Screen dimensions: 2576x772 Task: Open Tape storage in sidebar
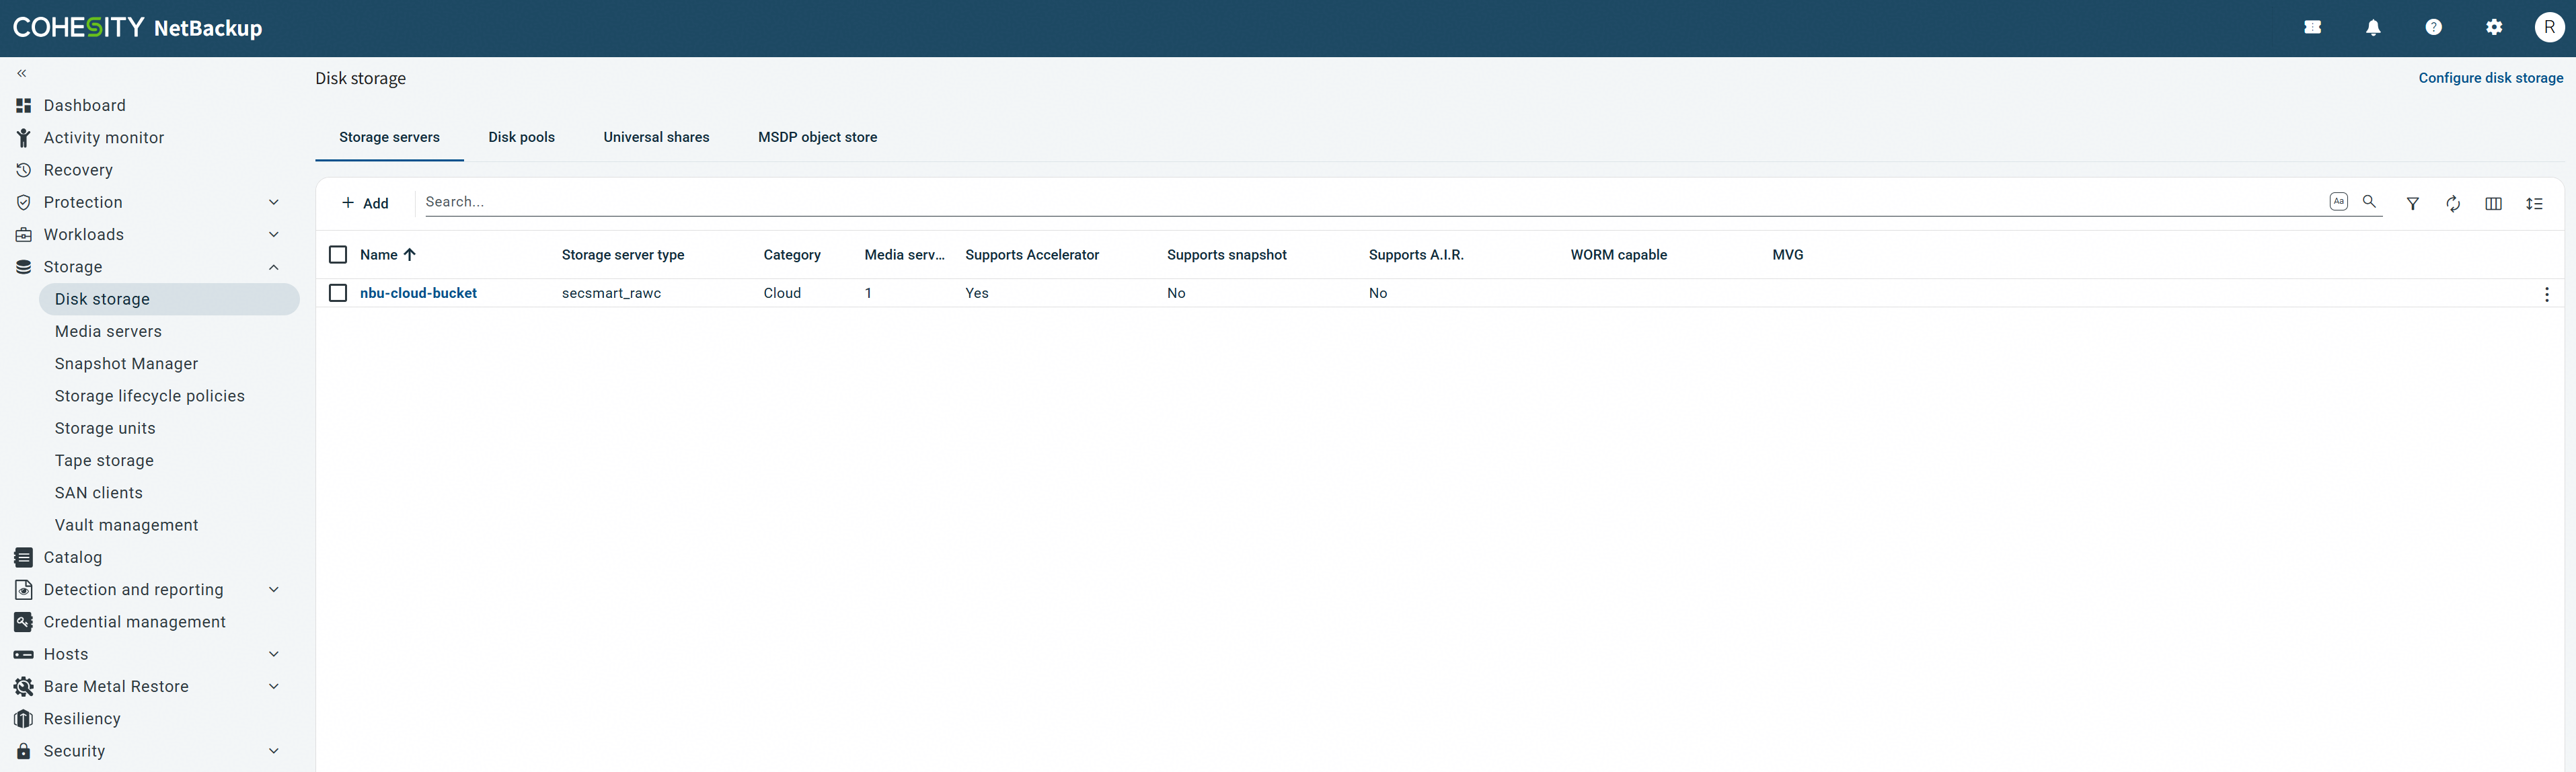[104, 461]
